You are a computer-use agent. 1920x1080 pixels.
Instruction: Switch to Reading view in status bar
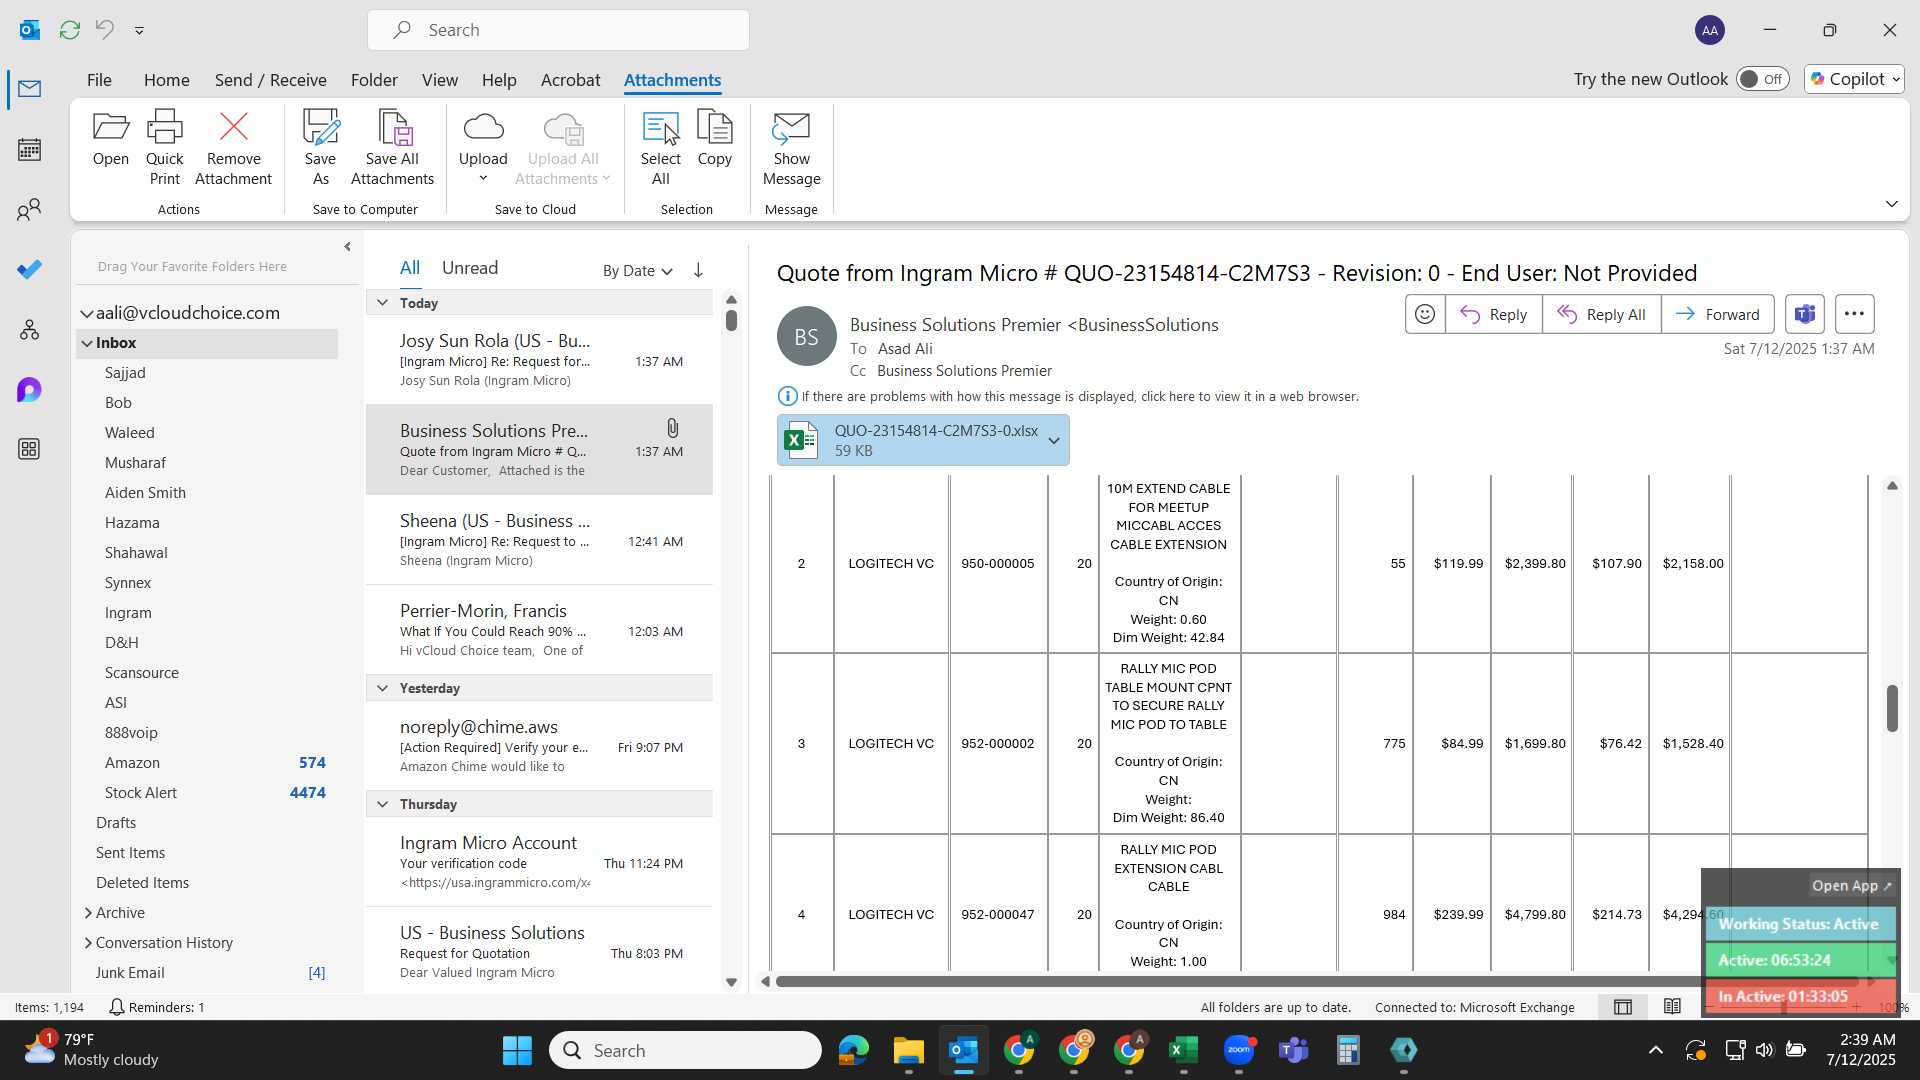point(1672,1007)
